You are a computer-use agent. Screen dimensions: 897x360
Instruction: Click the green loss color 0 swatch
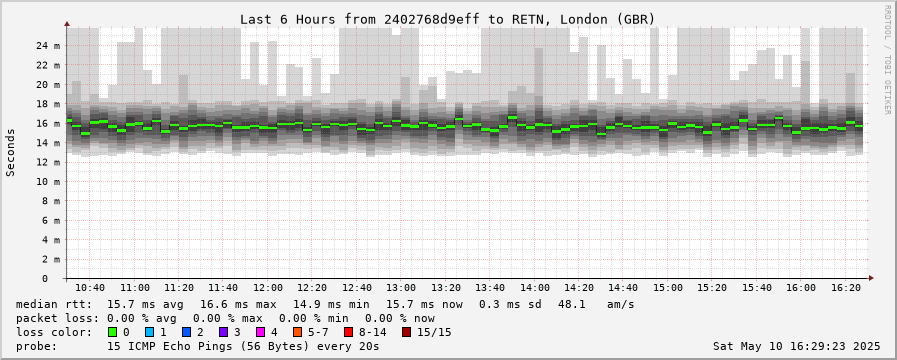pos(112,332)
